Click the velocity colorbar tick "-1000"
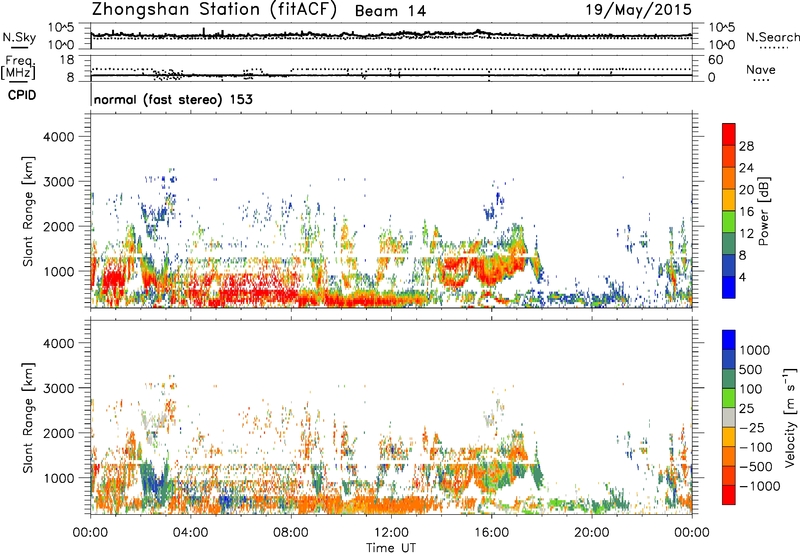This screenshot has height=554, width=800. pos(759,486)
